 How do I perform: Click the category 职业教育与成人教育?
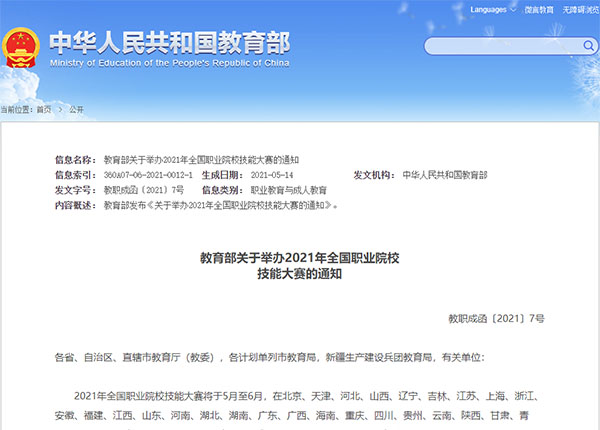289,190
